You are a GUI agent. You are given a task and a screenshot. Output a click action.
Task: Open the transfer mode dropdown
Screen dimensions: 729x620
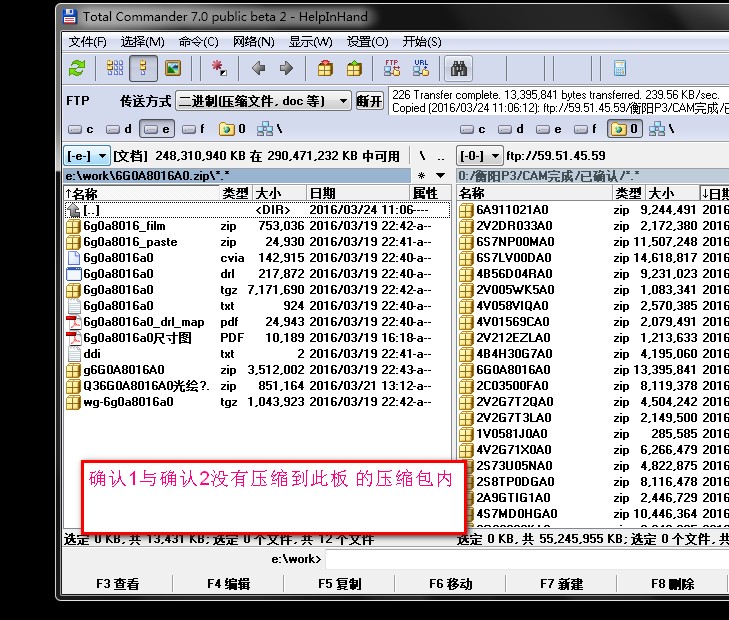263,101
